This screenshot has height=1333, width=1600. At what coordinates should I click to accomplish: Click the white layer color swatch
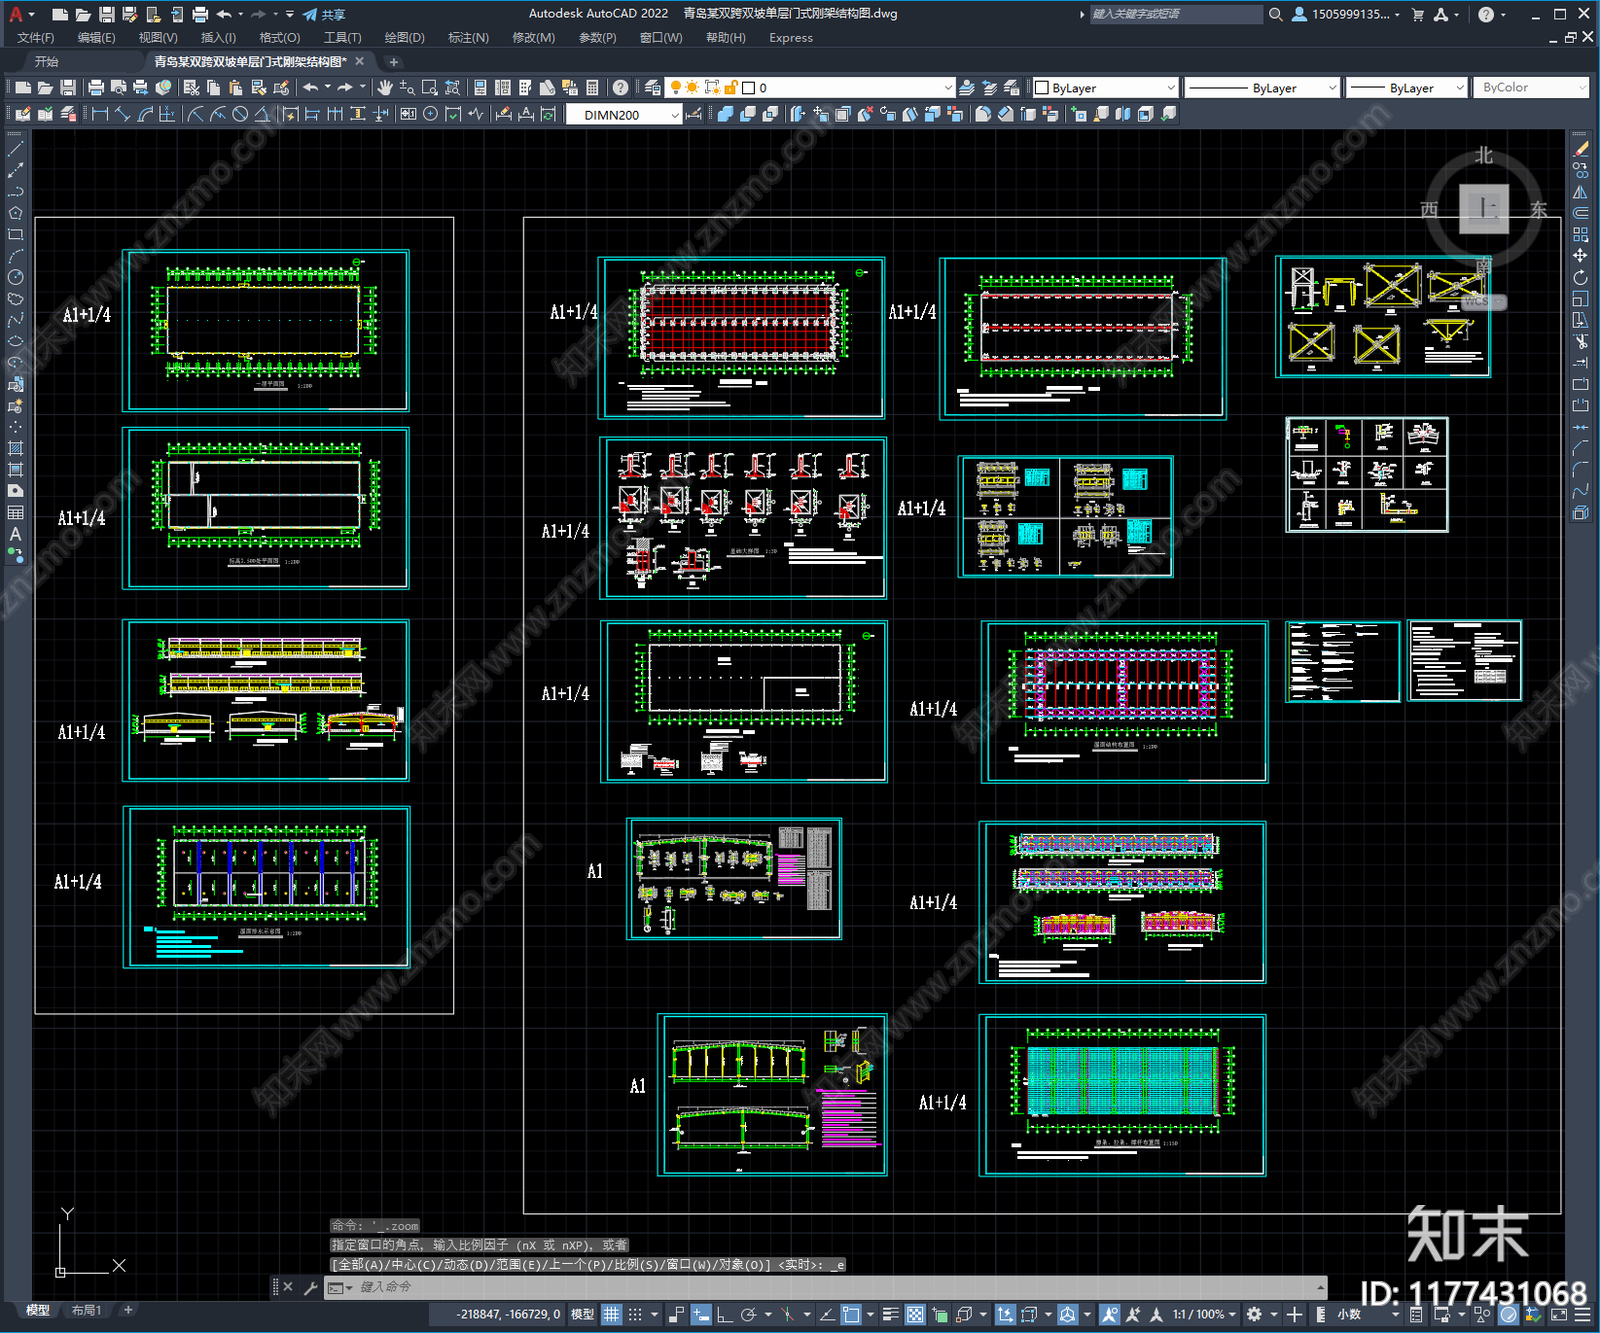748,88
